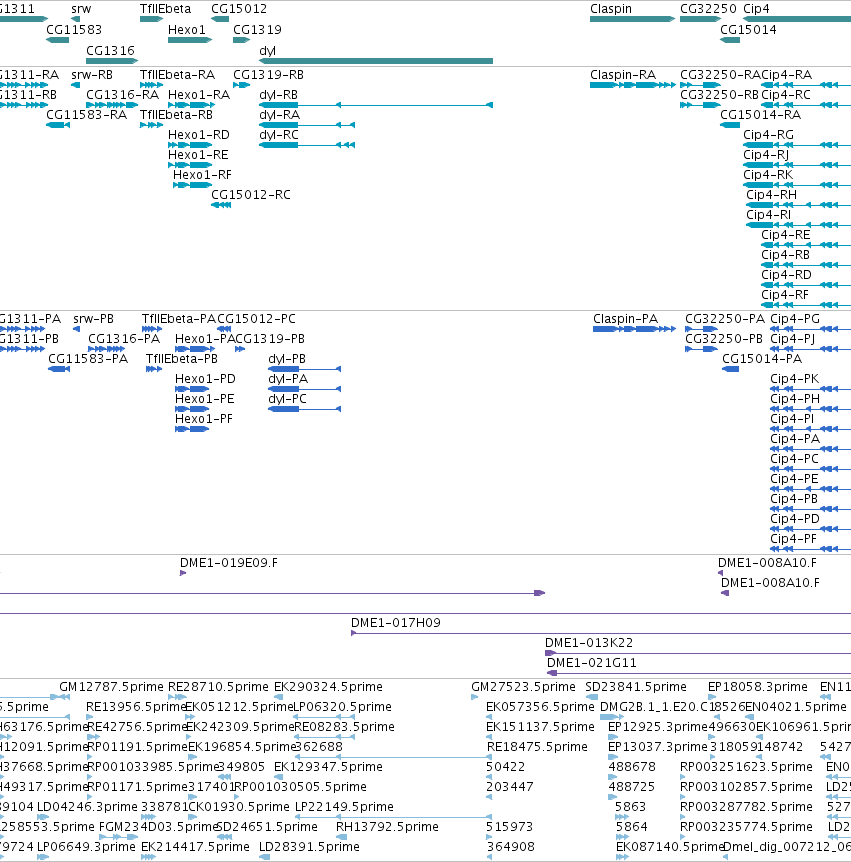Select the LD28391.5prime EST label
Screen dimensions: 851x862
tap(310, 847)
